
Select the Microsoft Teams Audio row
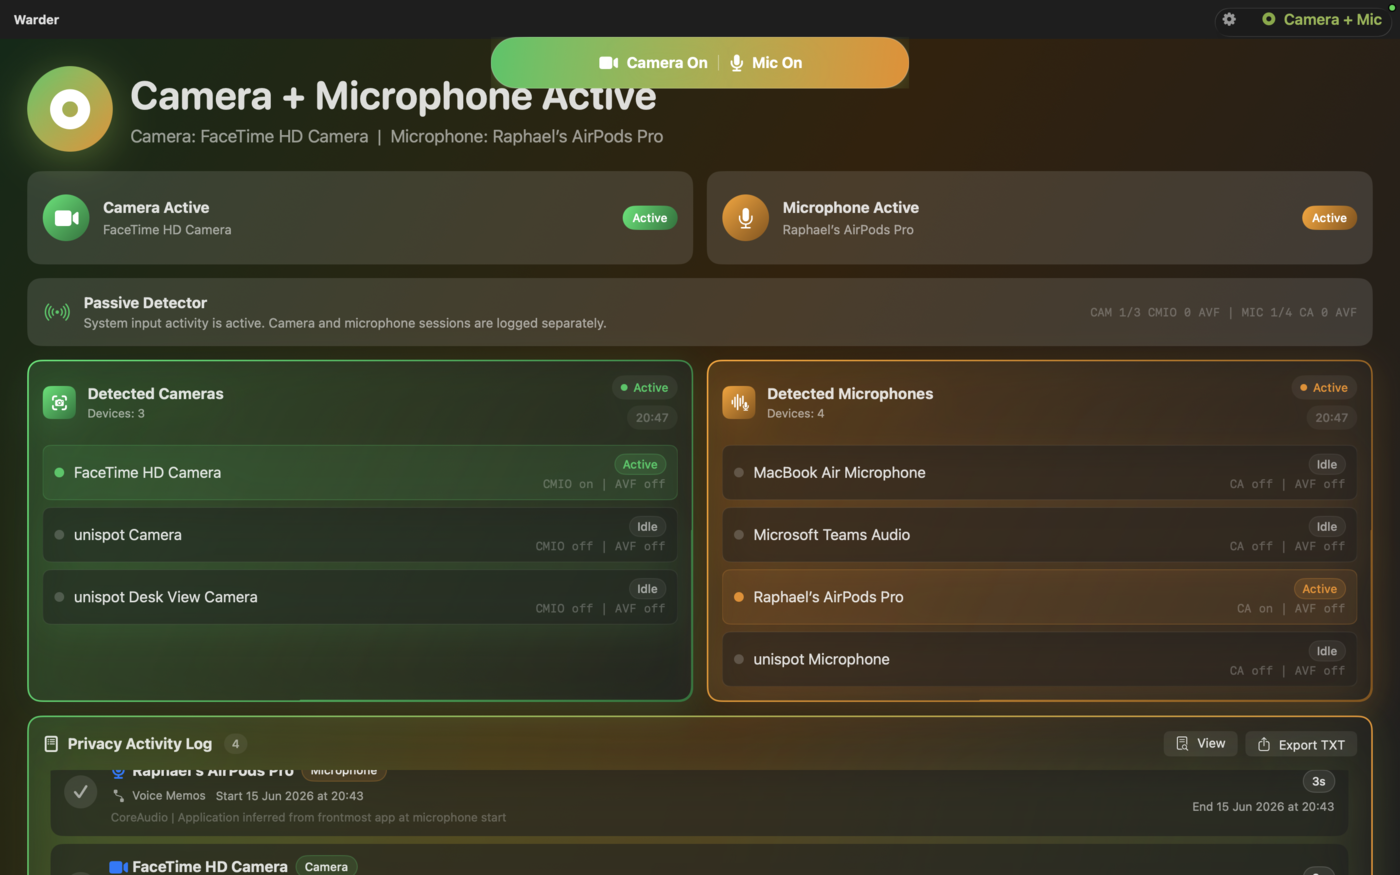1039,535
